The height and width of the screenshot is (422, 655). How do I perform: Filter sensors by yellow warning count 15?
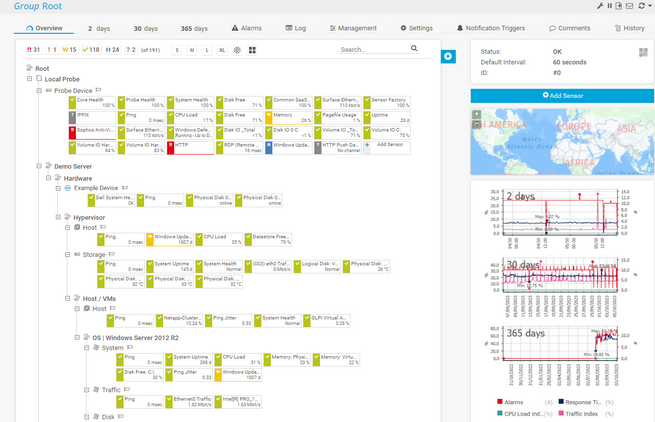[68, 49]
